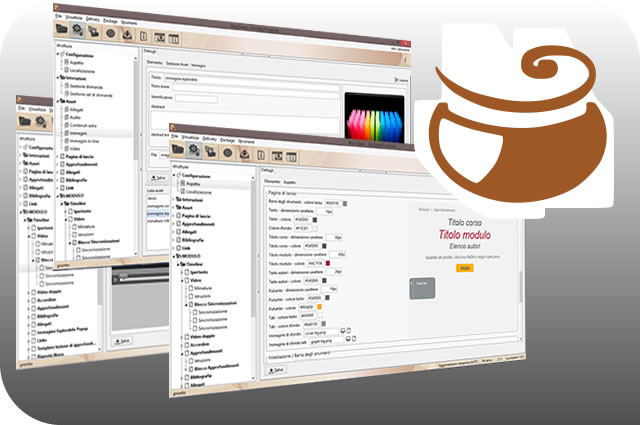Select Gestione domande in Immagini window tree
The height and width of the screenshot is (425, 640).
(85, 86)
